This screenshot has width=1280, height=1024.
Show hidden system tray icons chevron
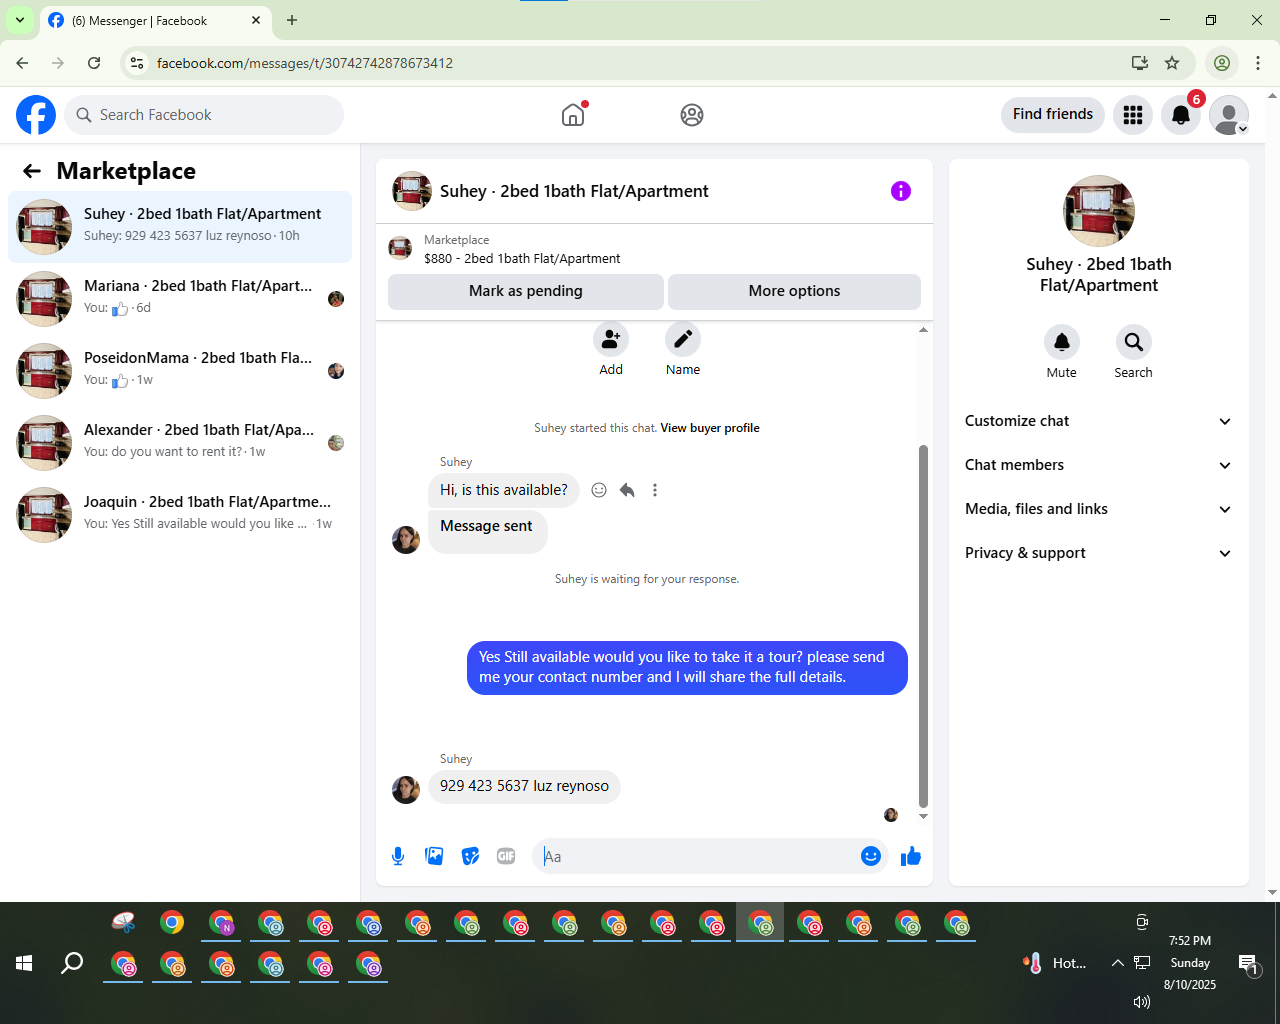pos(1117,963)
